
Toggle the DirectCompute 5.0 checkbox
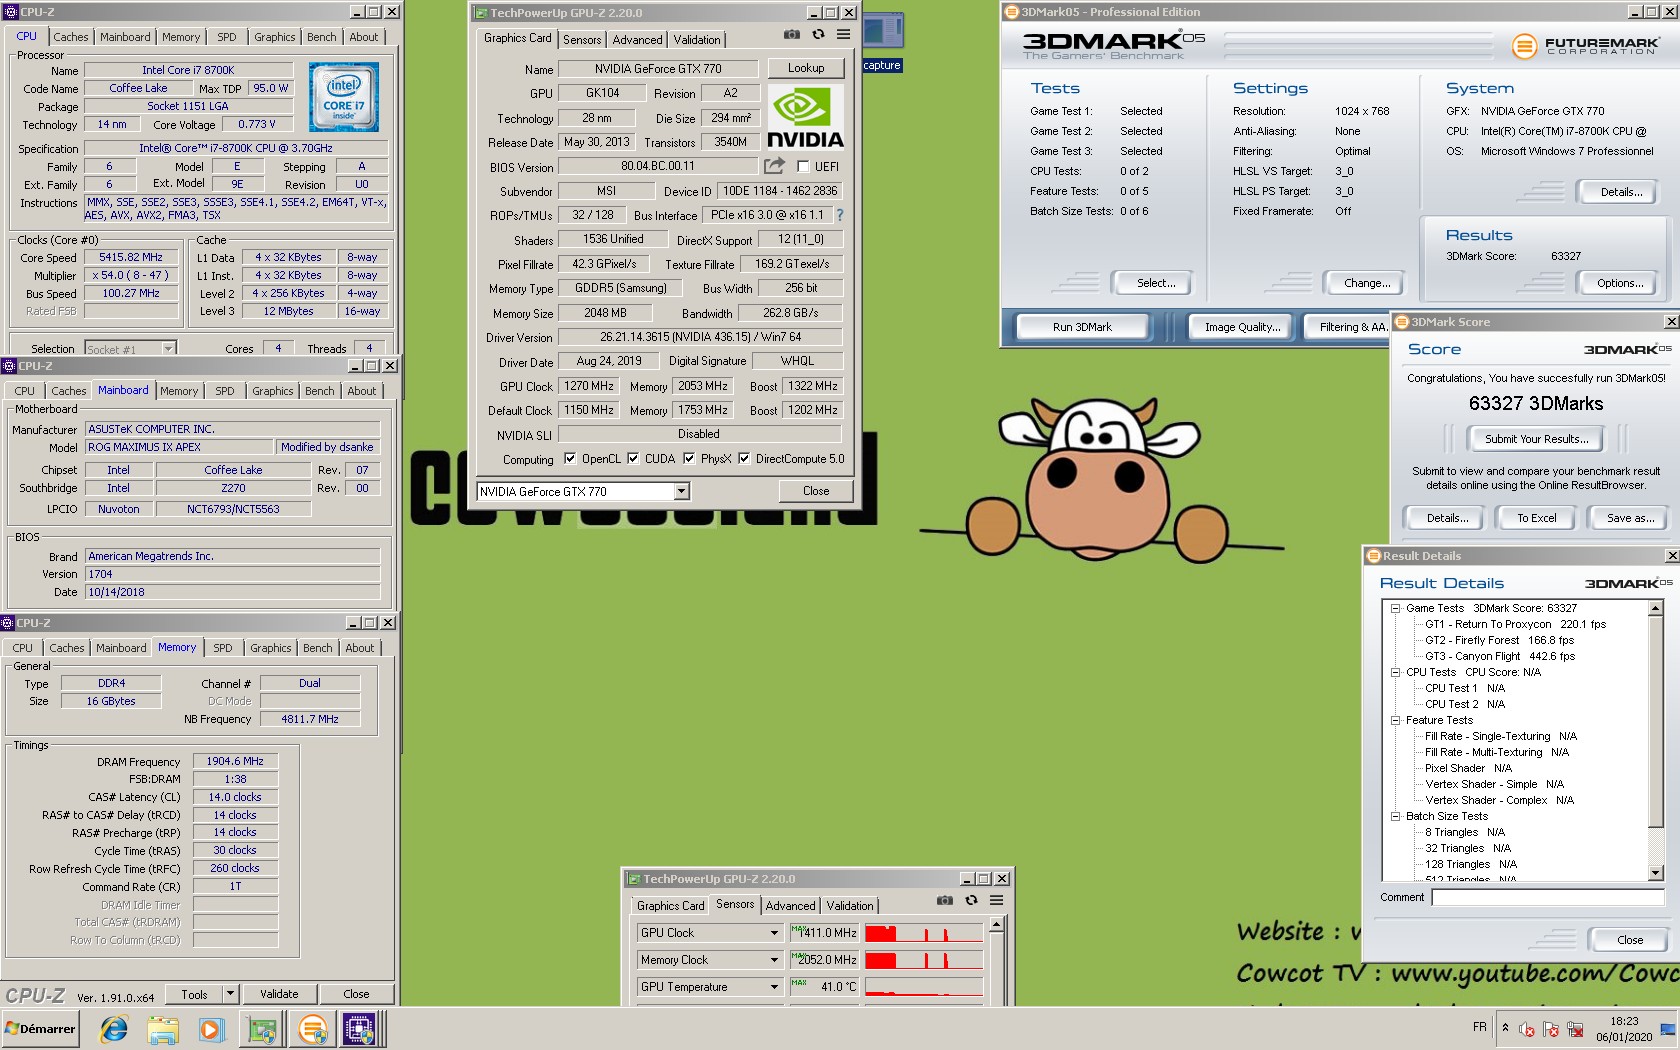(x=744, y=459)
